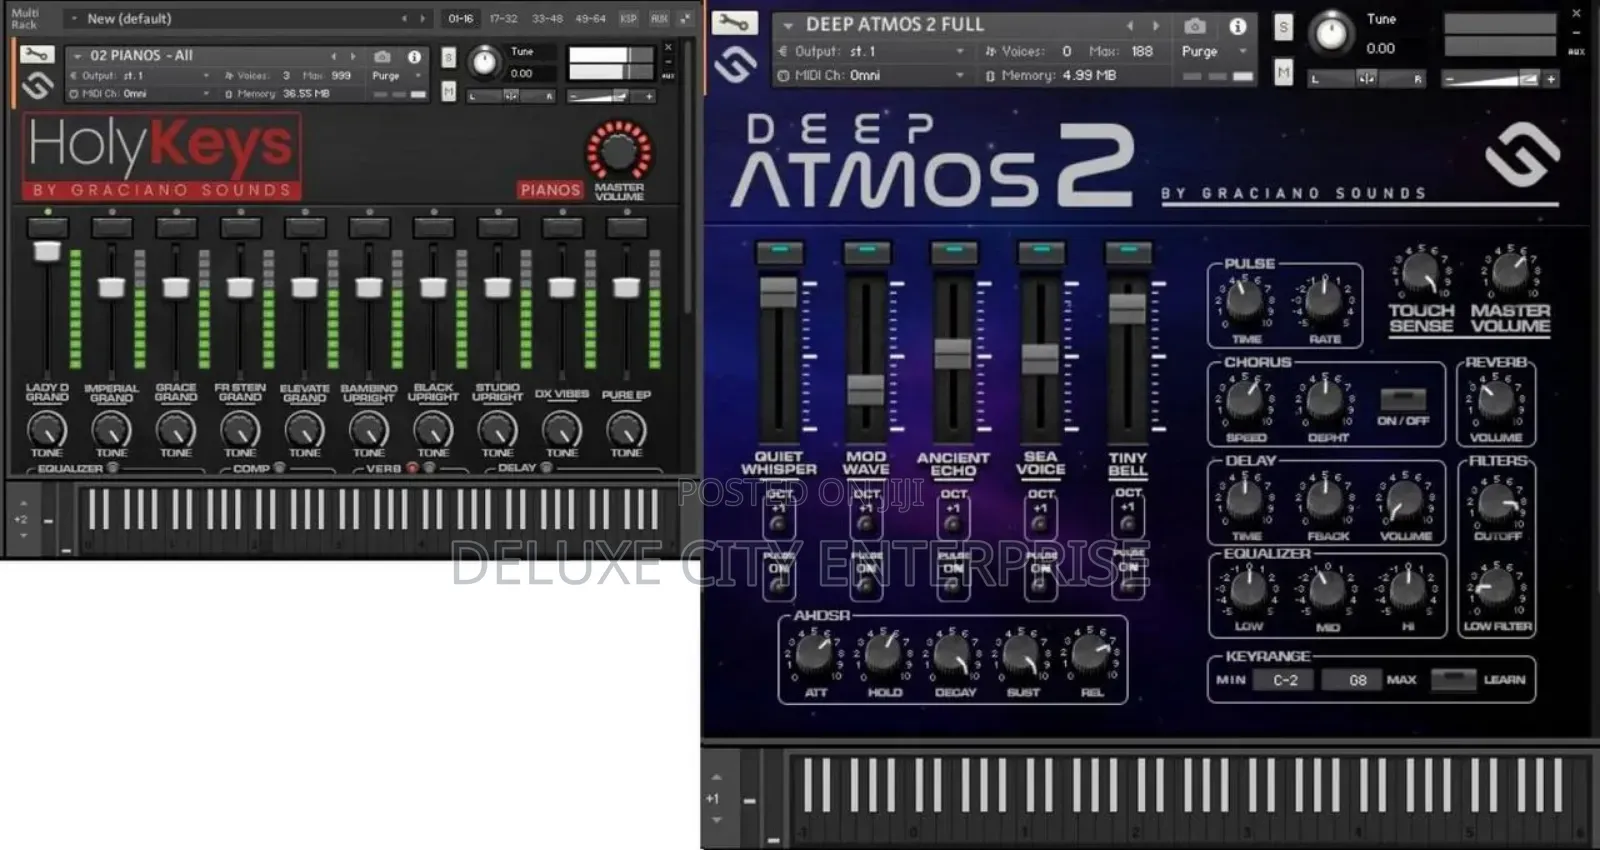Open the Purge dropdown in Deep Atmos 2
The height and width of the screenshot is (850, 1600).
[x=1215, y=51]
